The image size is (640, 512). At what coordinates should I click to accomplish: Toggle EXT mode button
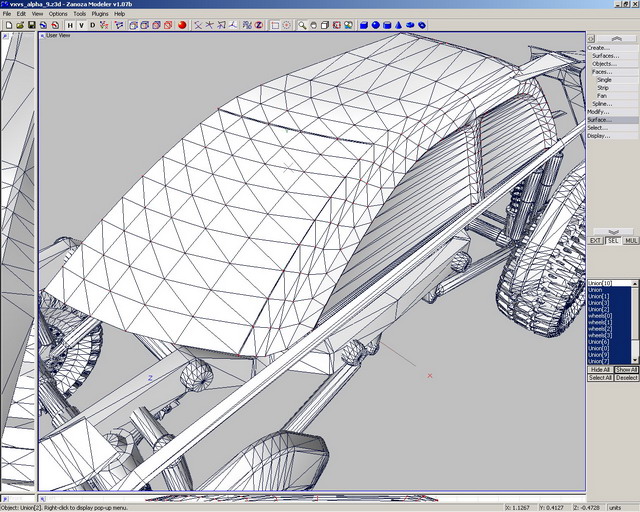[x=595, y=240]
